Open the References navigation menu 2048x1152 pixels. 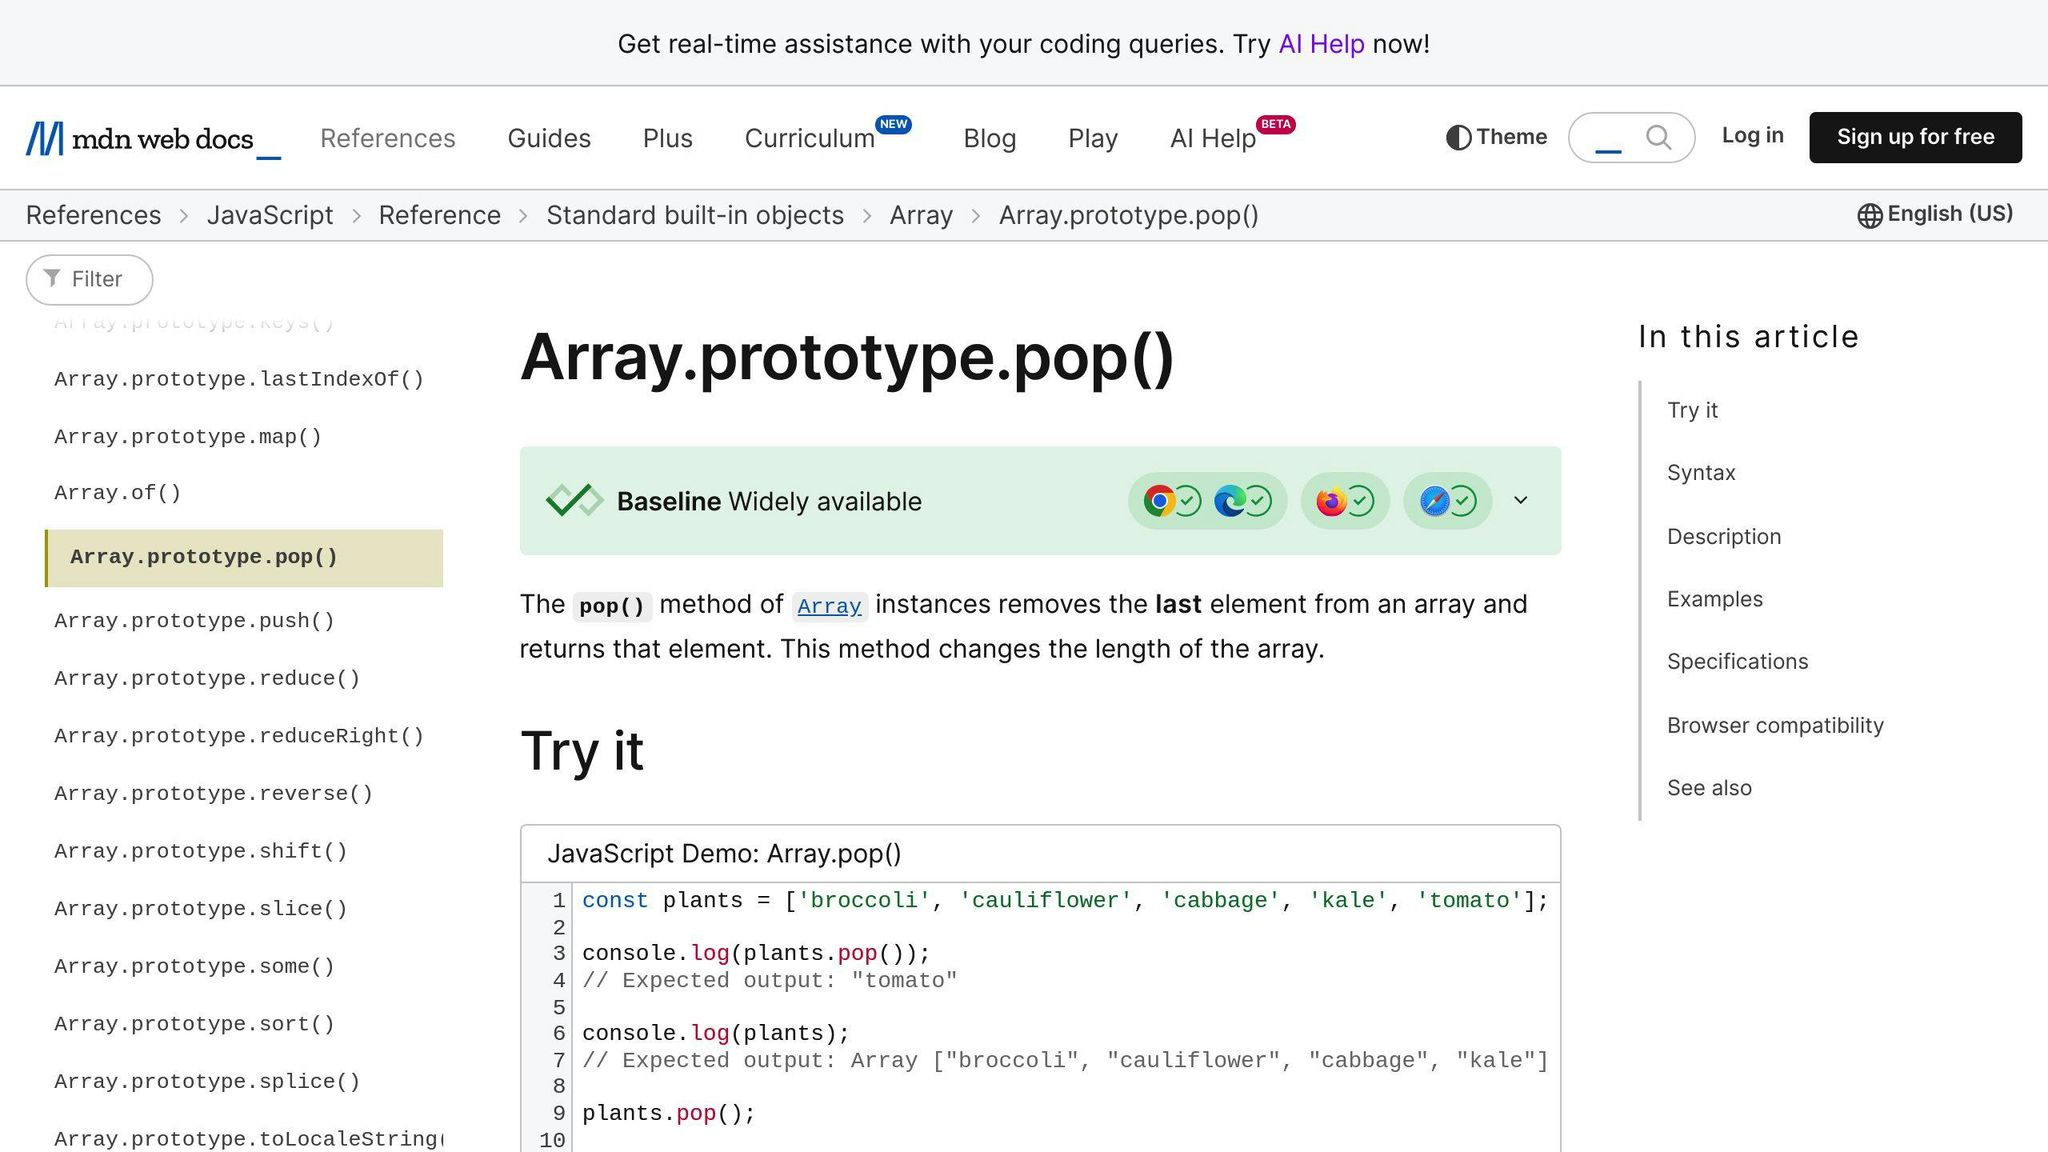coord(387,138)
